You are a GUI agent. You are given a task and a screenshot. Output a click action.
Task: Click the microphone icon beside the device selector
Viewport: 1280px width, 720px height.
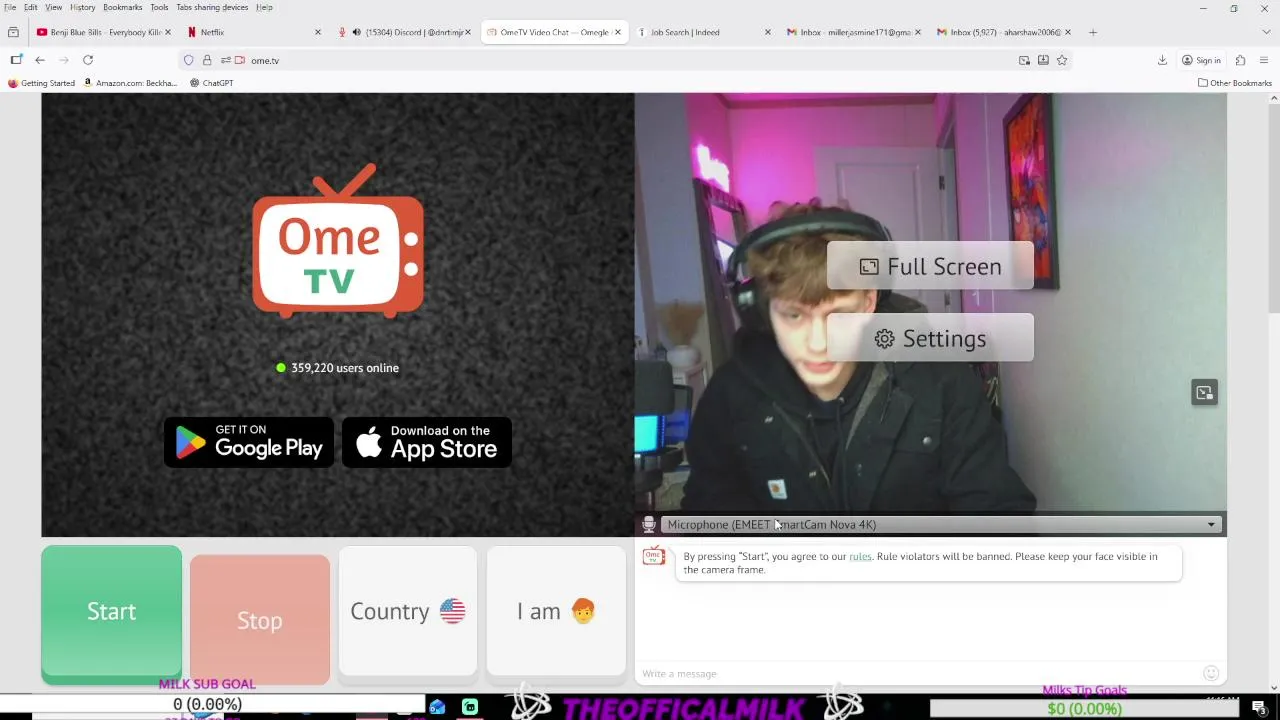pos(649,524)
